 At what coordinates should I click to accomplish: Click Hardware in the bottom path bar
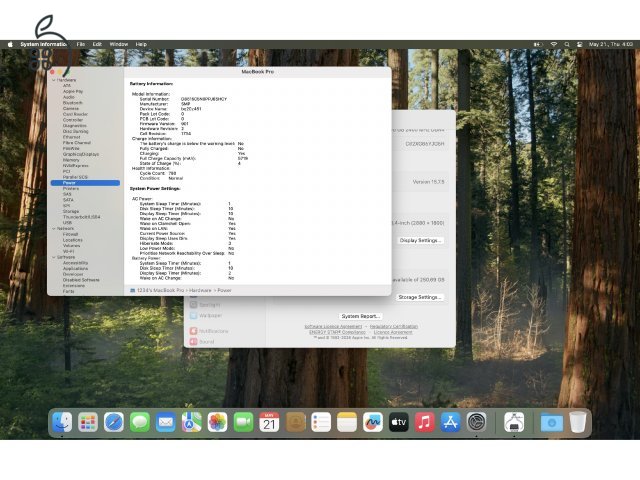200,291
